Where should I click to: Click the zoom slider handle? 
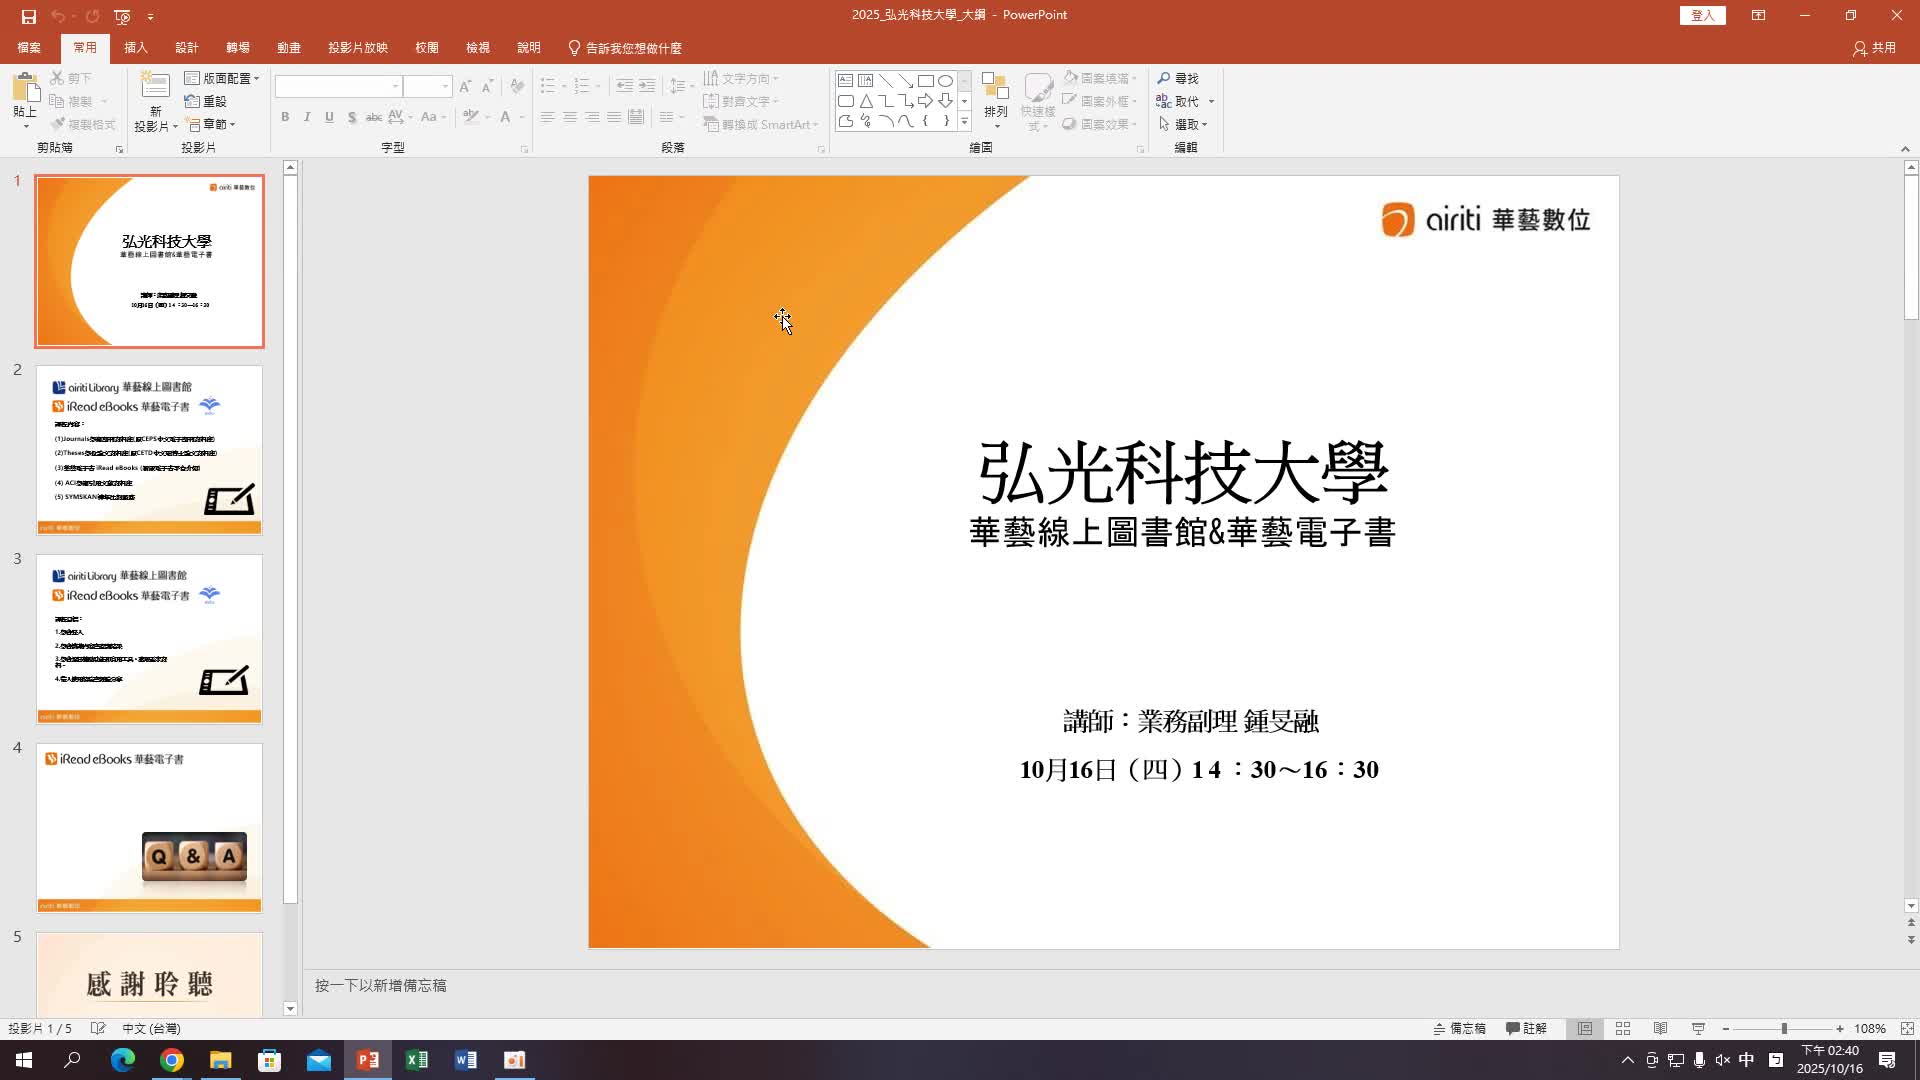coord(1783,1029)
